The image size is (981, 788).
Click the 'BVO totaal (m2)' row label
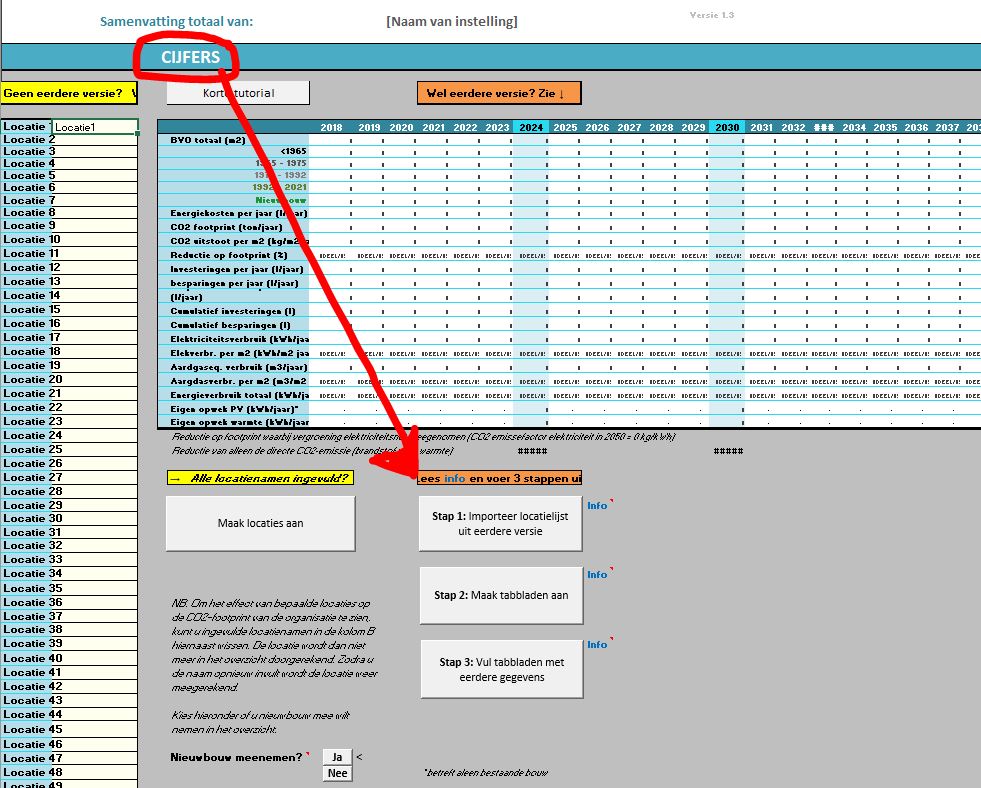[x=208, y=140]
